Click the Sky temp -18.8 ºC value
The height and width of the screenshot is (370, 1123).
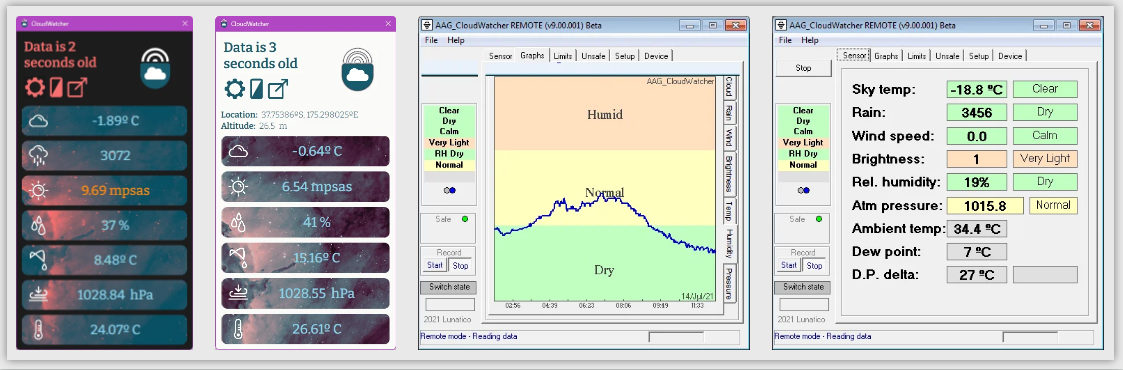coord(976,89)
